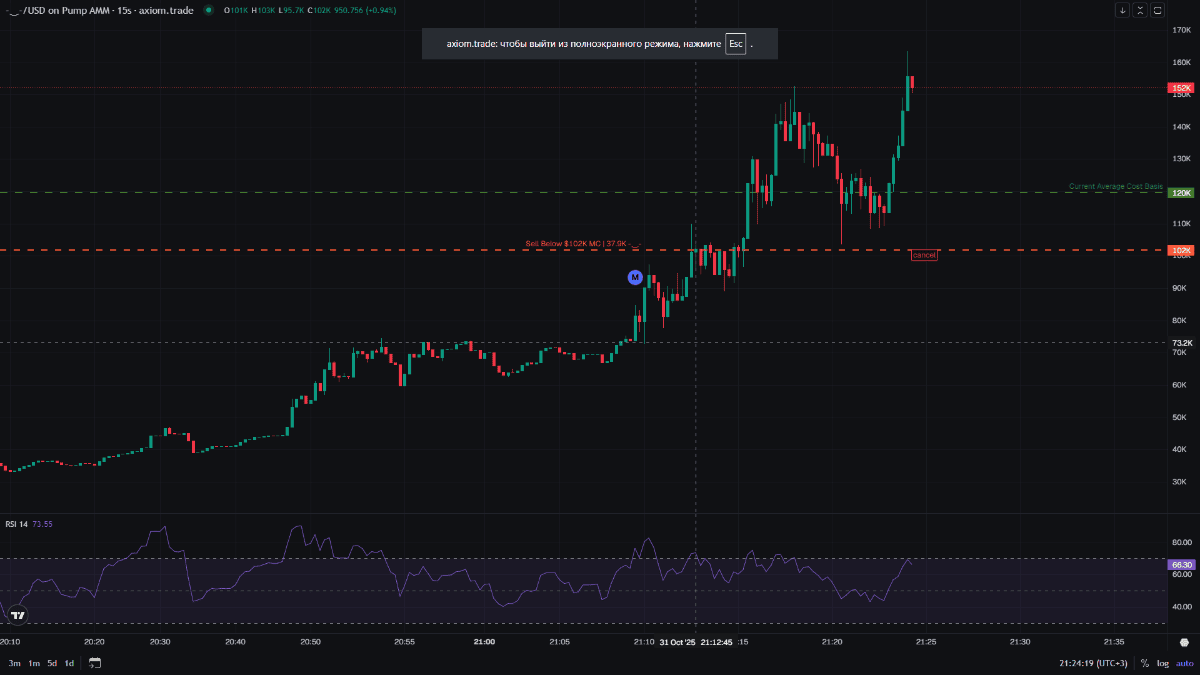Click the green status dot beside symbol
This screenshot has height=675, width=1200.
[208, 10]
